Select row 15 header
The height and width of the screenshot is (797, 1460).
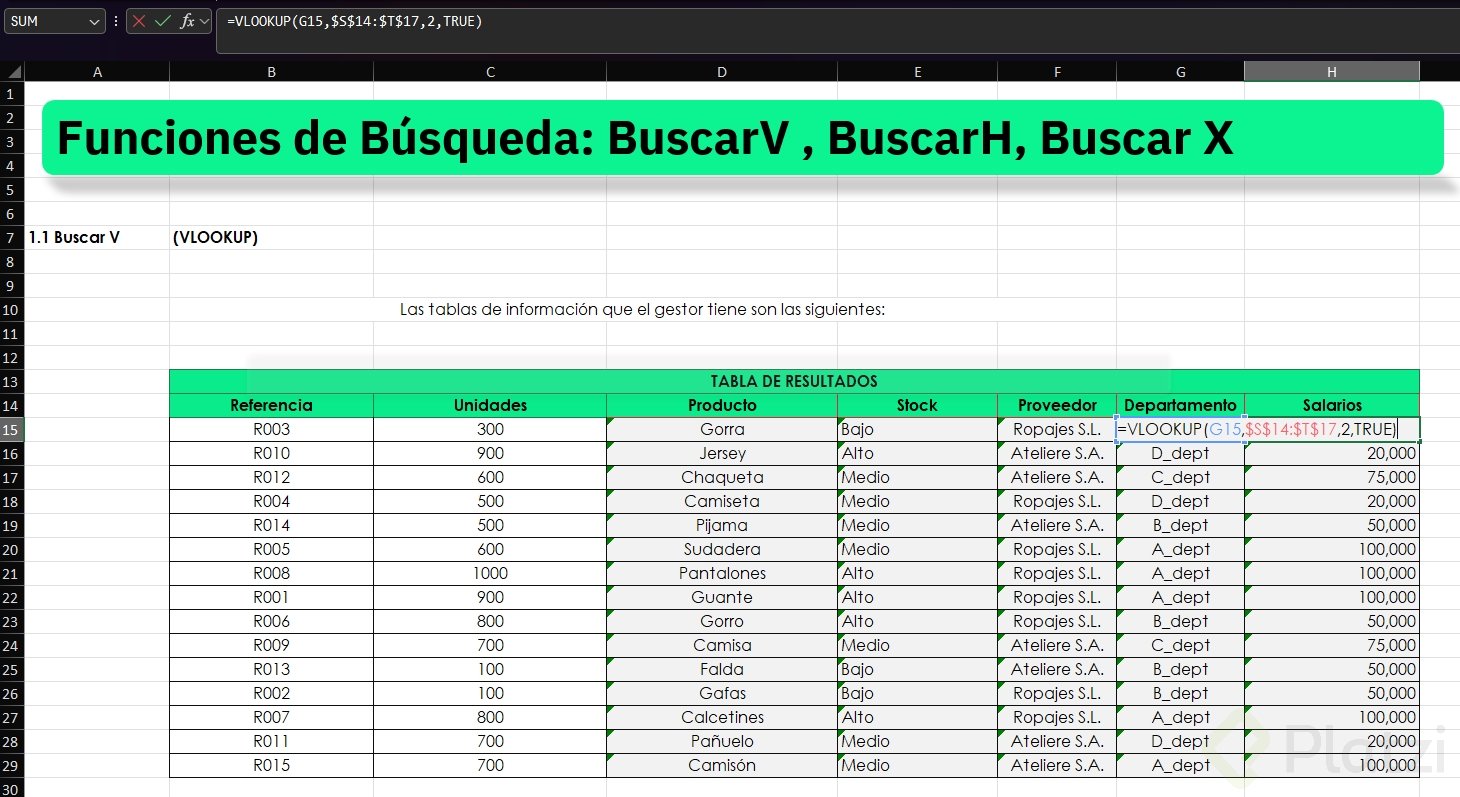click(x=12, y=429)
